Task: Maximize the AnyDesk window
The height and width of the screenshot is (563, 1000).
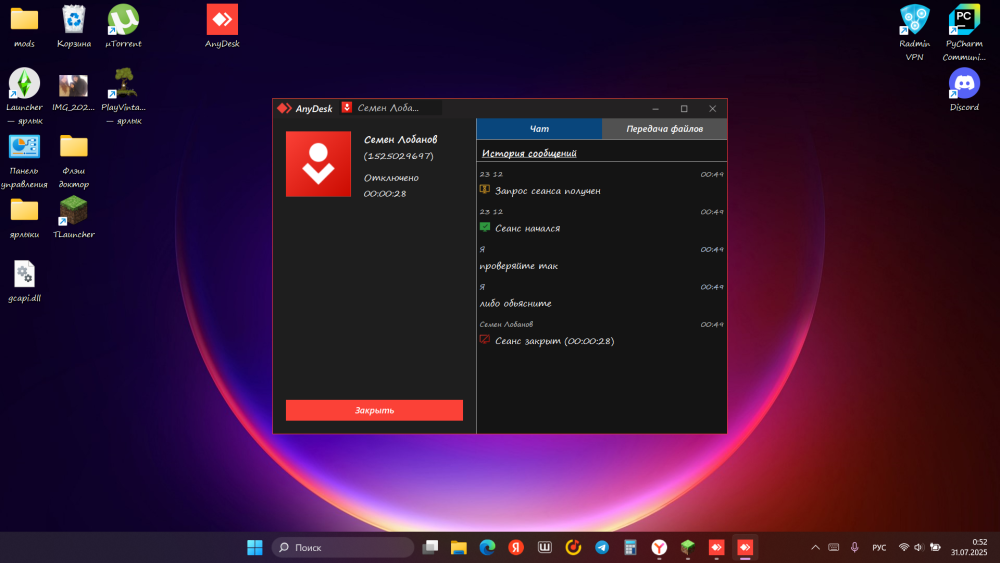Action: pos(684,108)
